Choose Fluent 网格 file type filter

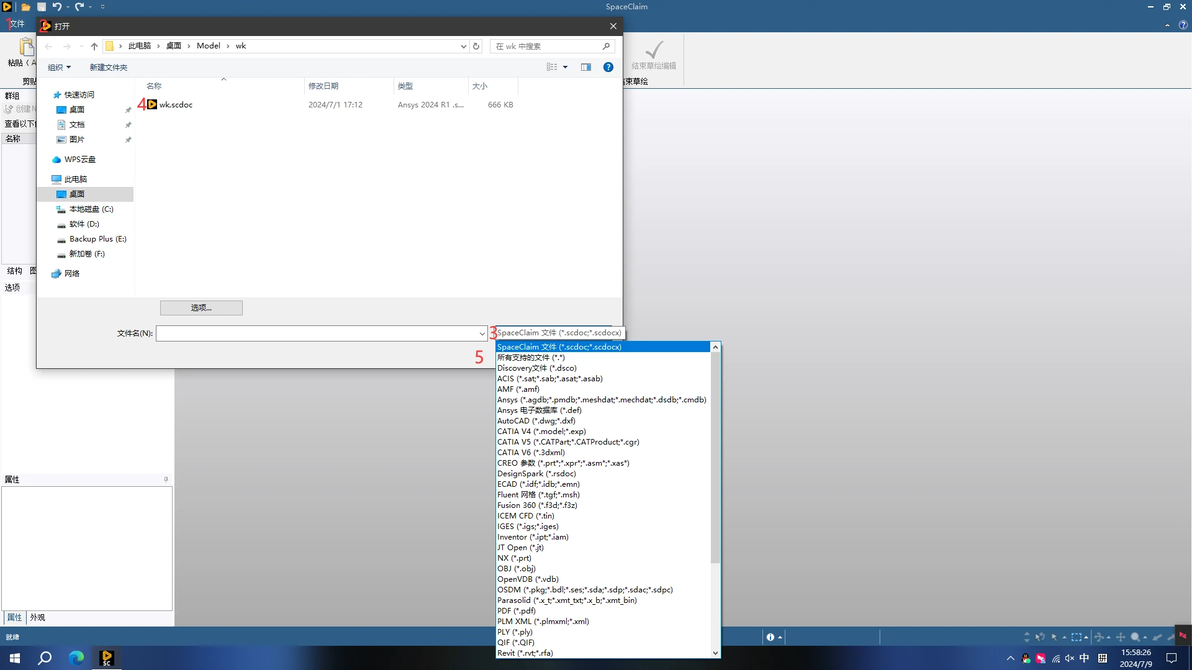click(538, 494)
